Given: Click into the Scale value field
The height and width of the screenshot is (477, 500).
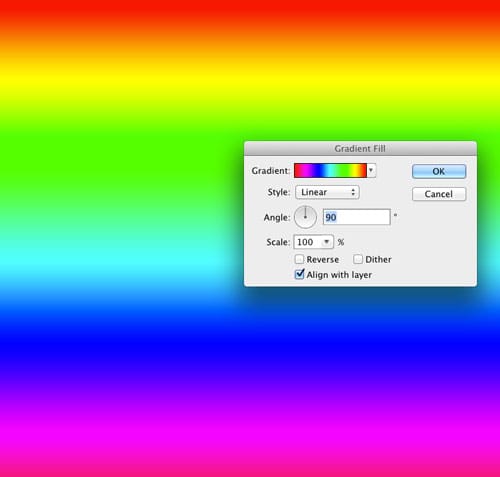Looking at the screenshot, I should coord(308,242).
